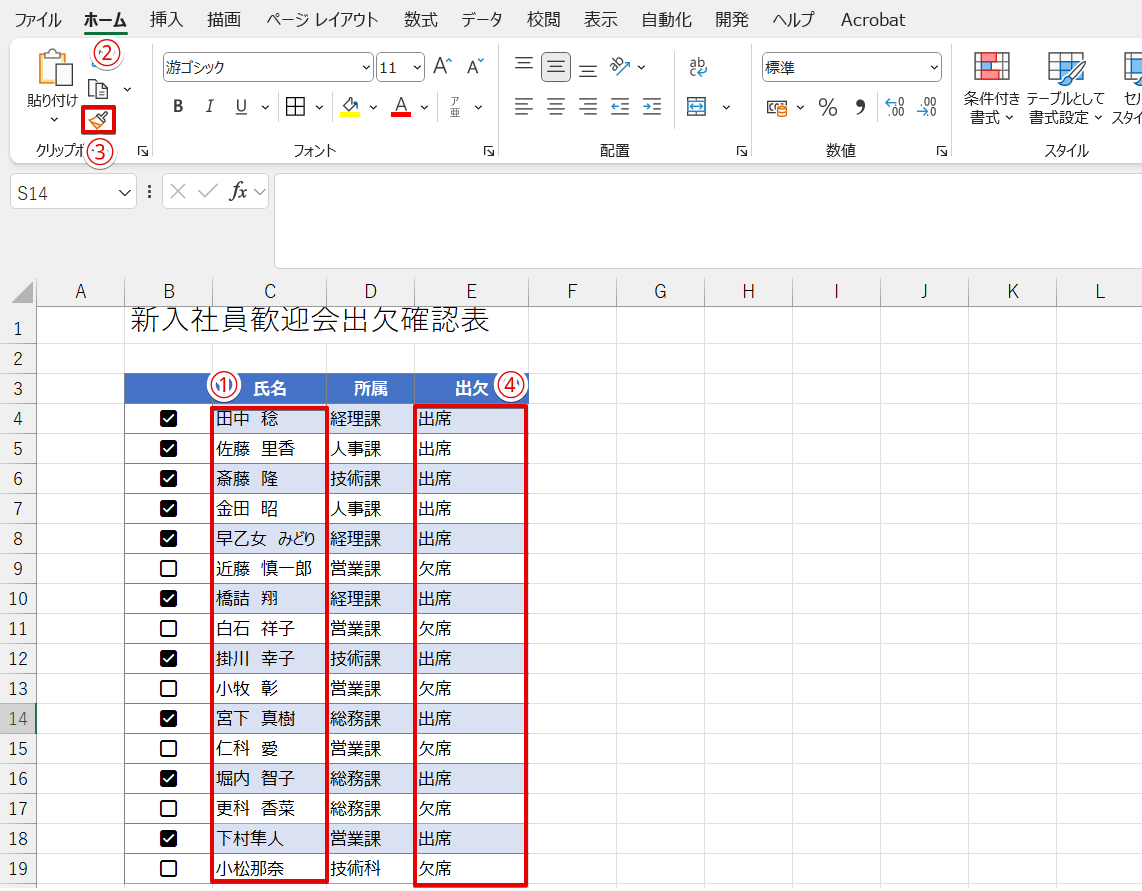
Task: Click the percent style icon
Action: [828, 107]
